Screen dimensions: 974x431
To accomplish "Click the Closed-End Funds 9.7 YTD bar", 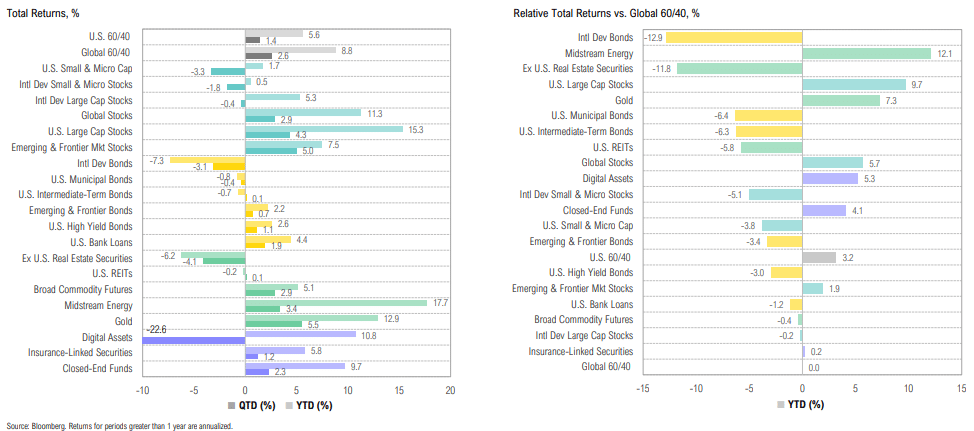I will point(296,366).
